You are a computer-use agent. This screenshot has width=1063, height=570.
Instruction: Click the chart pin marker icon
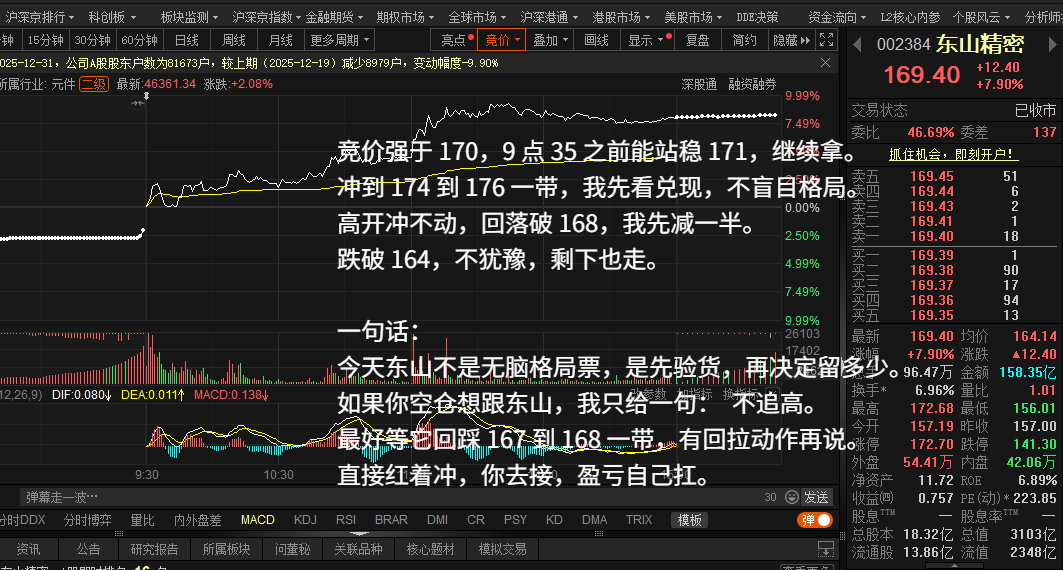[146, 97]
